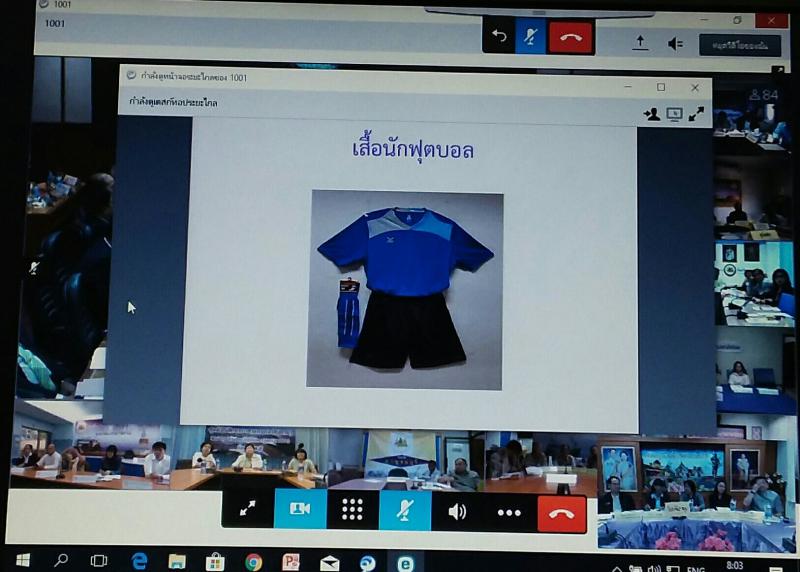Select the right-side video with the blue banner room

coord(755,285)
